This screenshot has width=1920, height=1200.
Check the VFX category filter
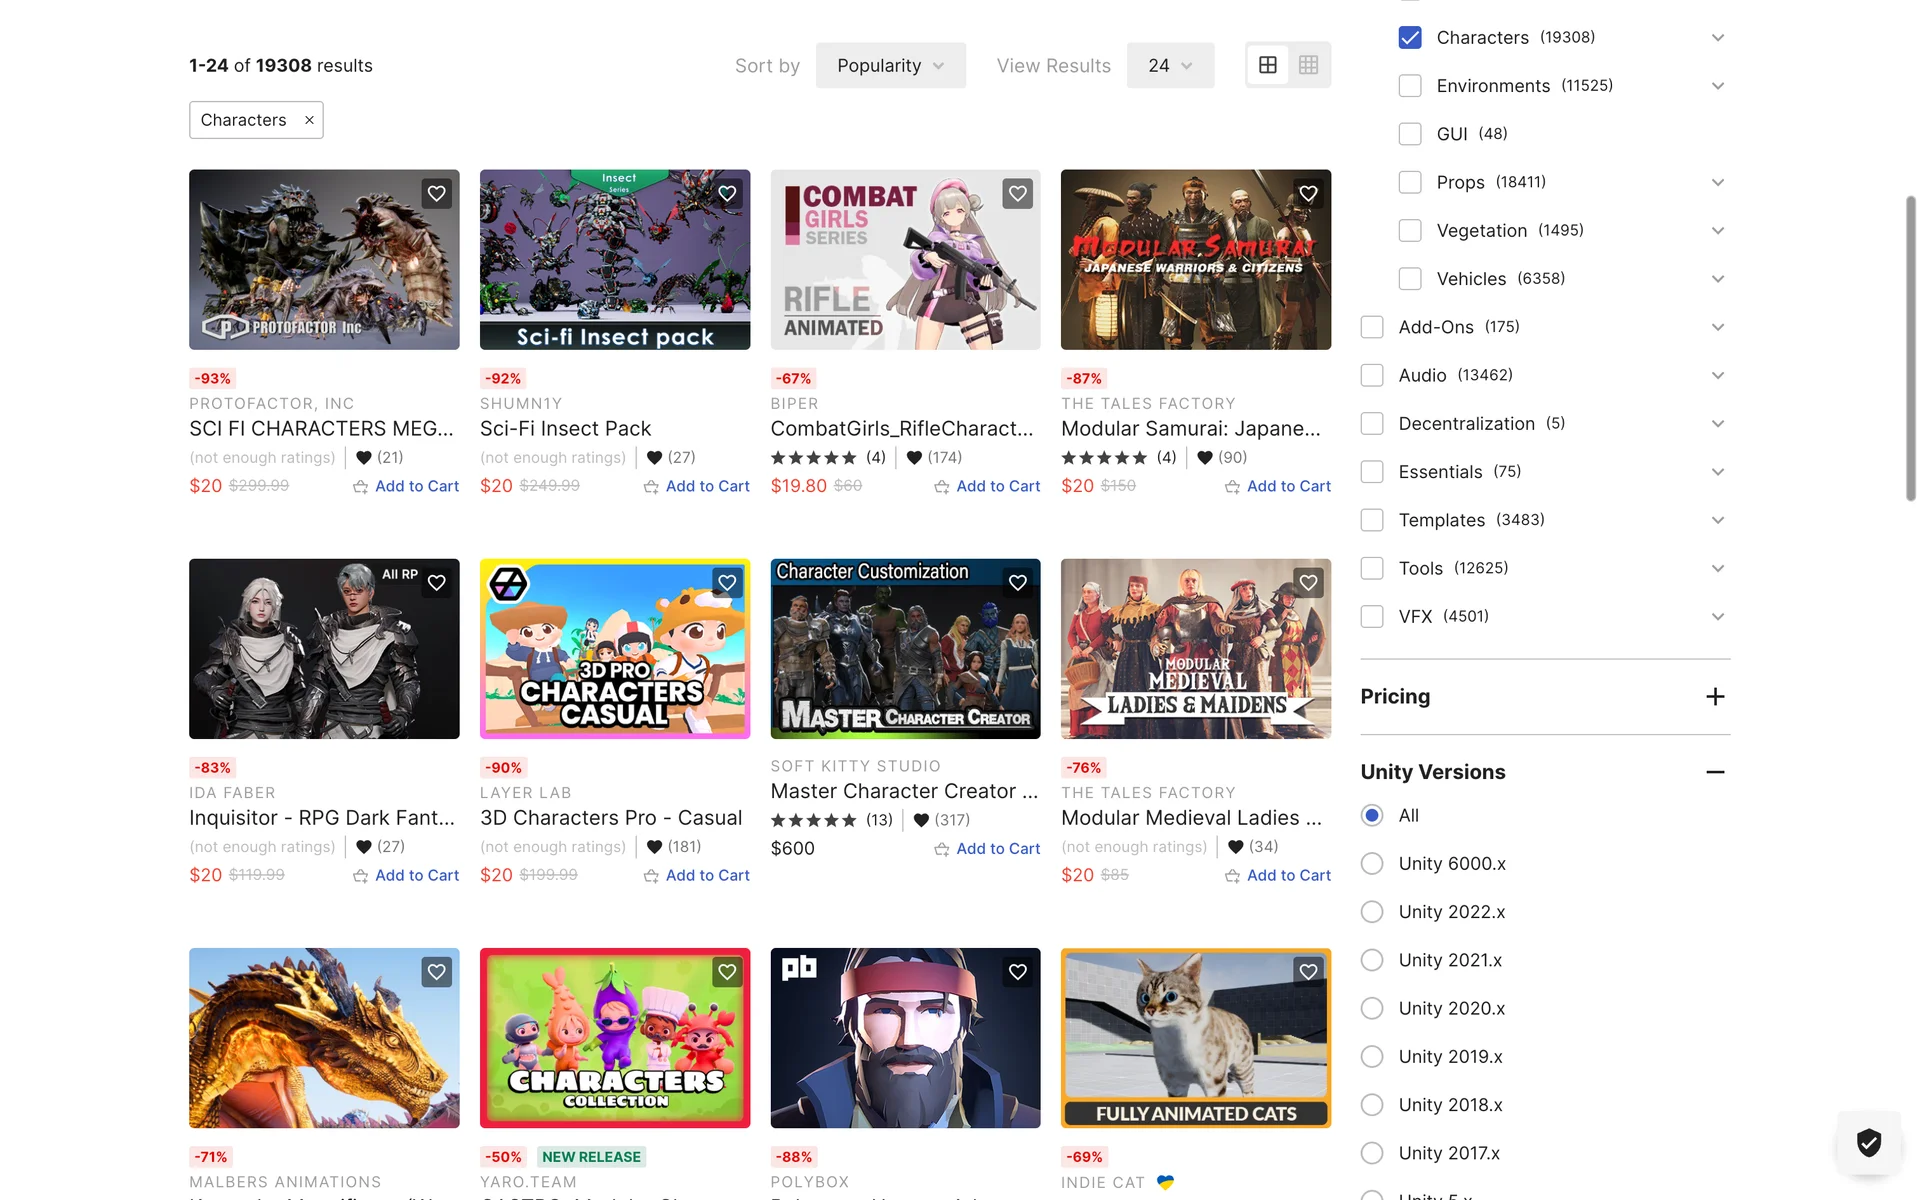coord(1372,617)
